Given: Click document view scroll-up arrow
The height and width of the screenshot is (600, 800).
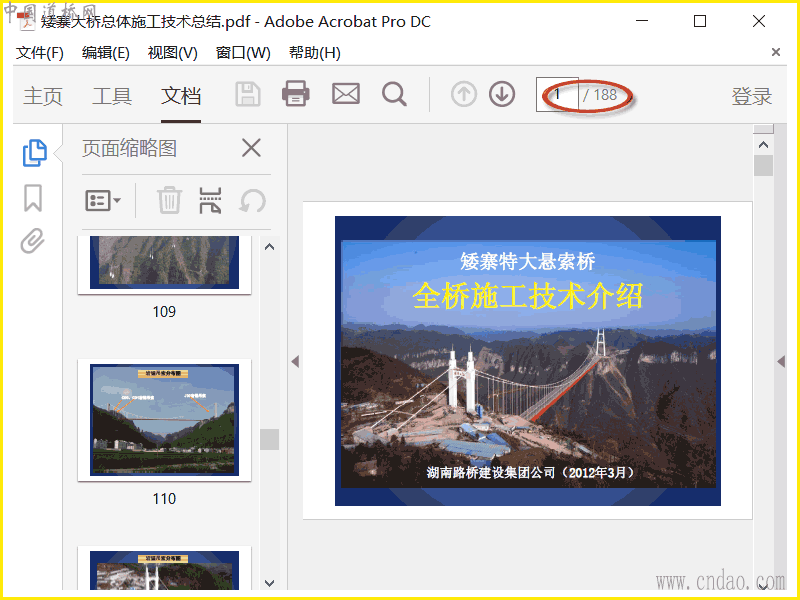Looking at the screenshot, I should pos(763,145).
